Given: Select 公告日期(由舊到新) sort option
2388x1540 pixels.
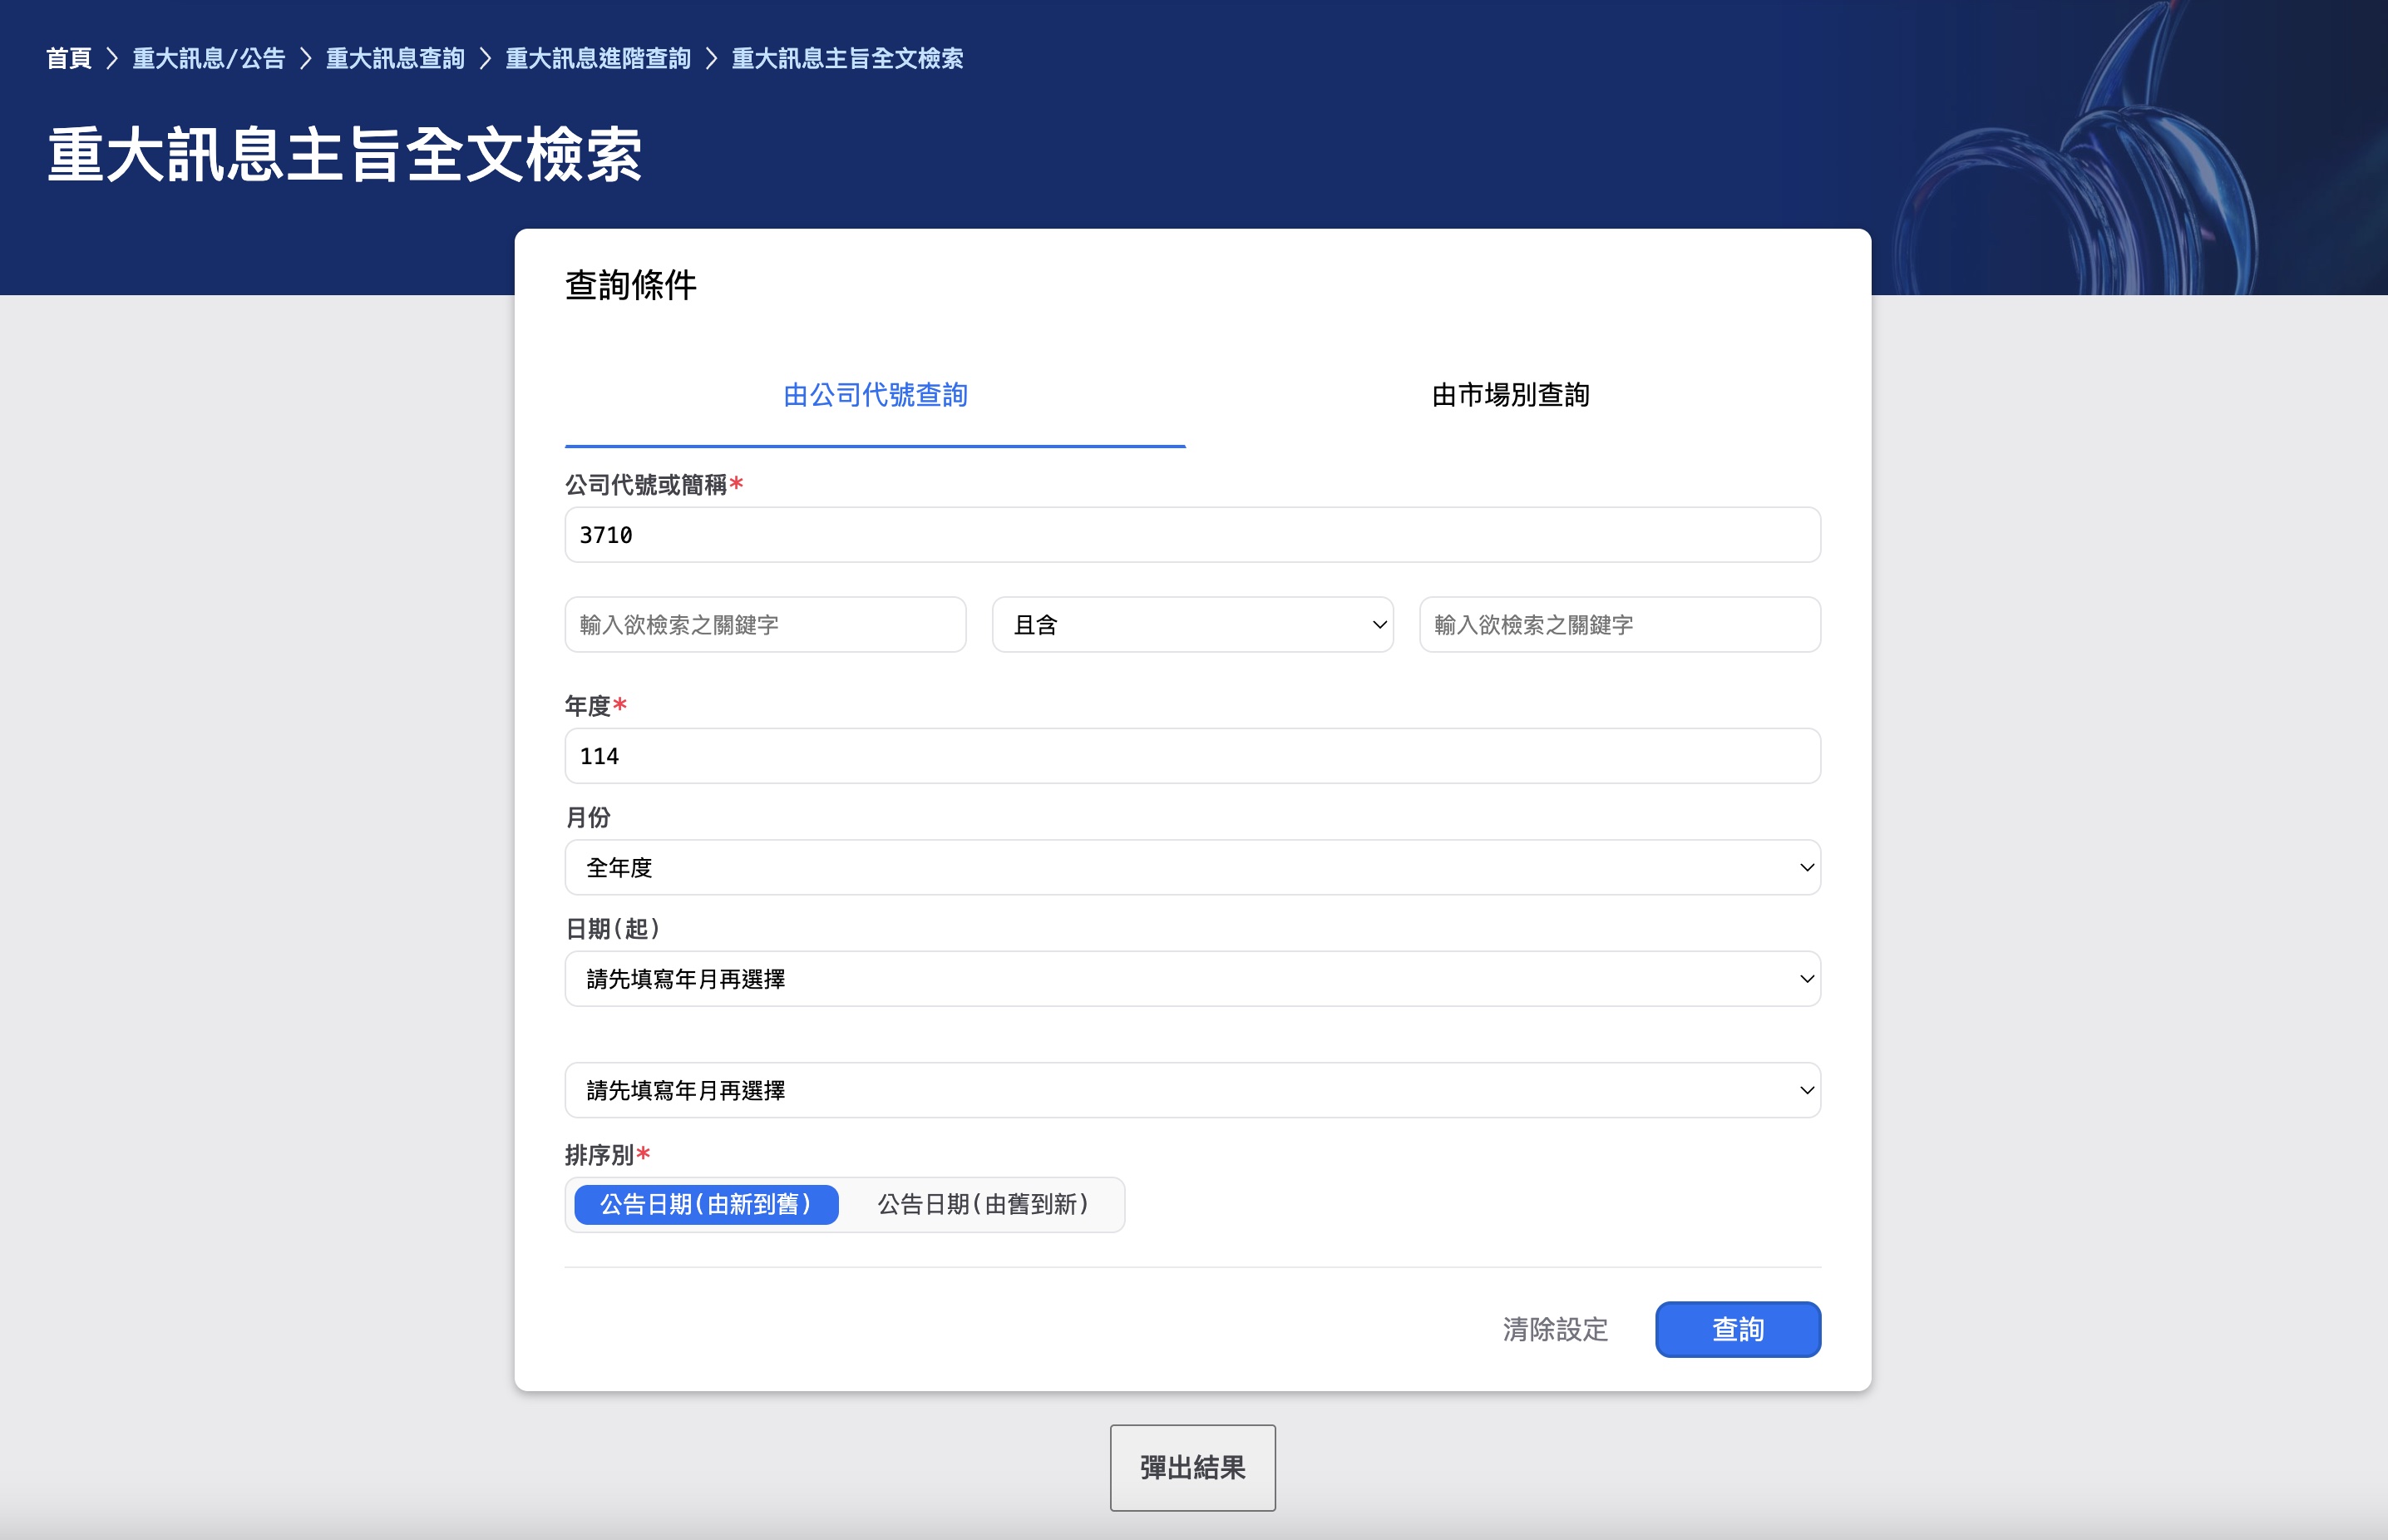Looking at the screenshot, I should 983,1204.
